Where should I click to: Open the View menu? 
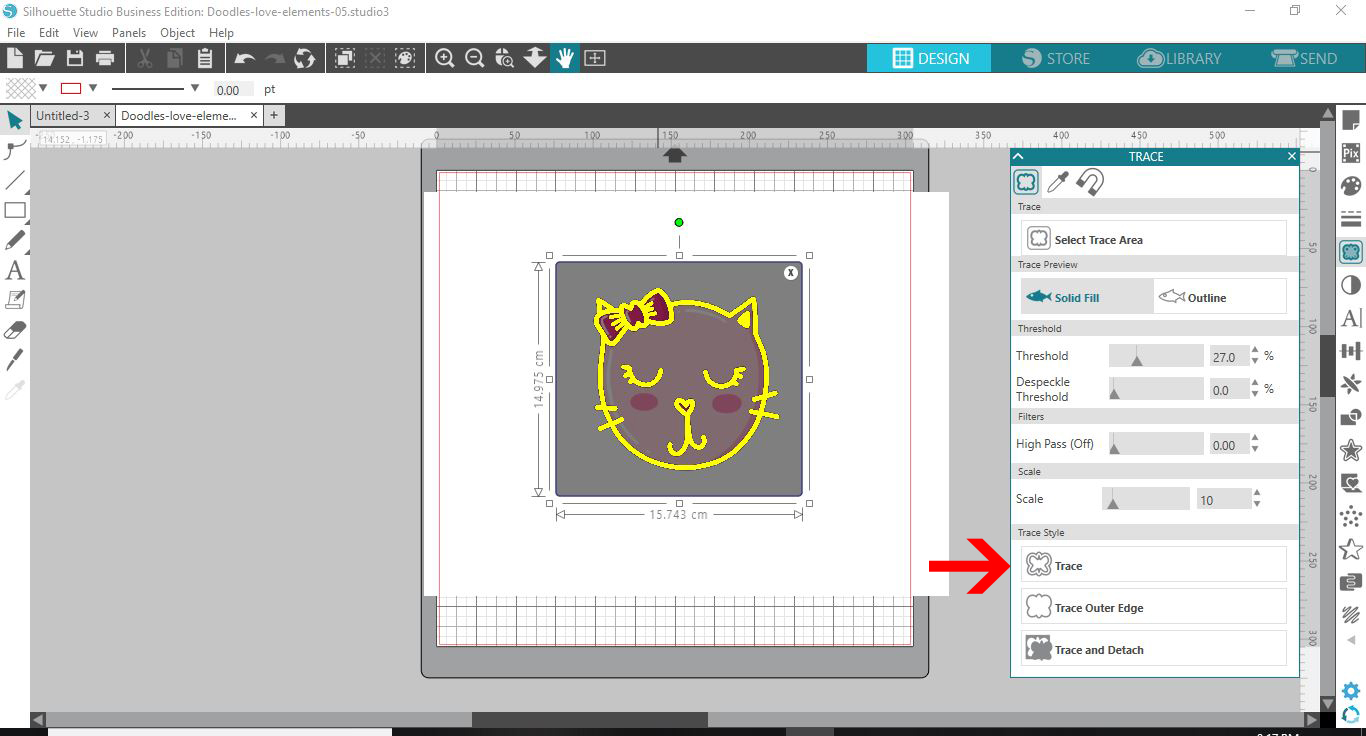[x=85, y=33]
